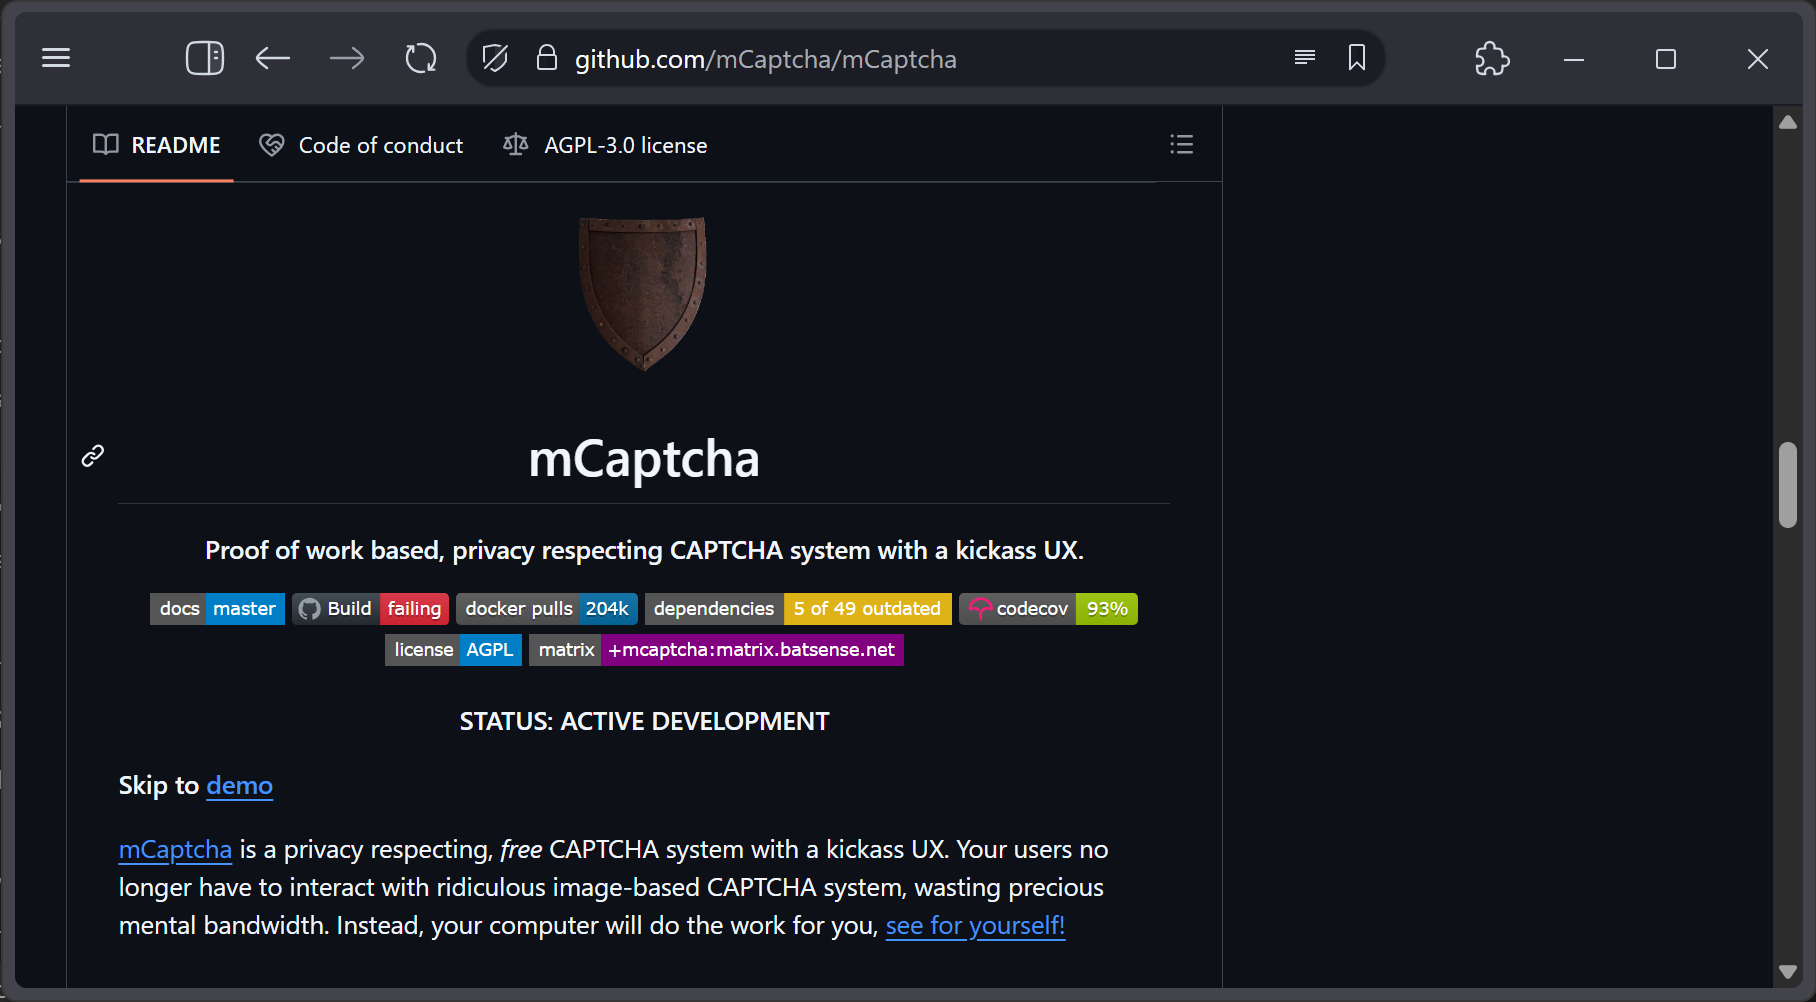Open the mCaptcha paragraph link
Viewport: 1816px width, 1002px height.
click(x=175, y=850)
